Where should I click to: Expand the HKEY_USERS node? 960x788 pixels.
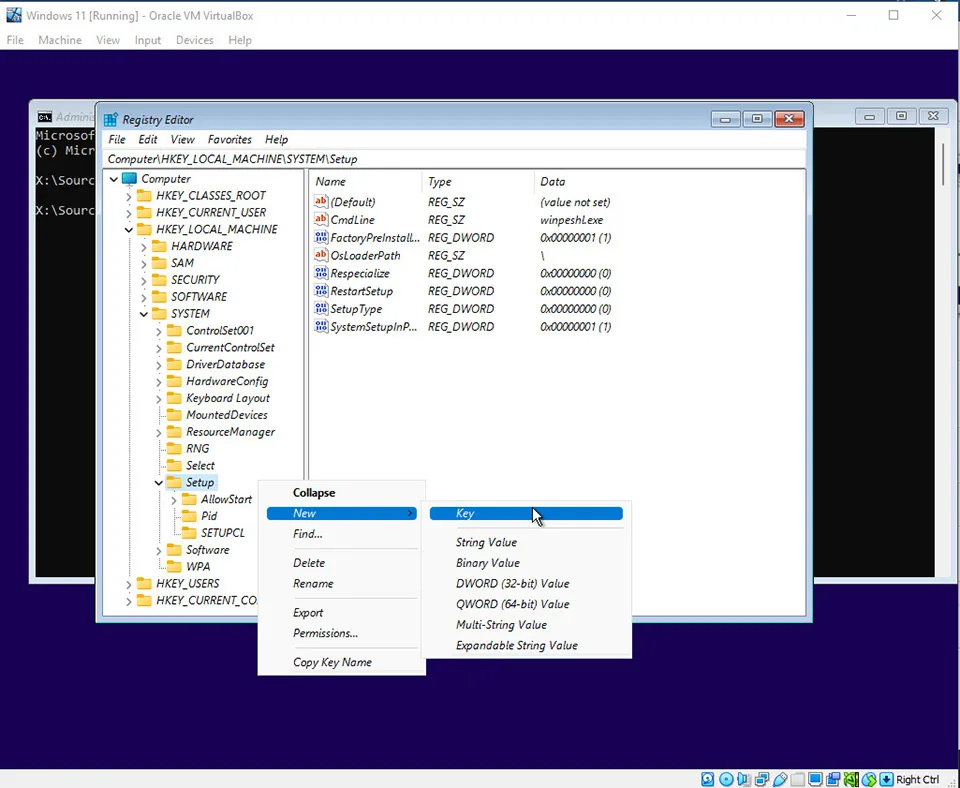(129, 585)
